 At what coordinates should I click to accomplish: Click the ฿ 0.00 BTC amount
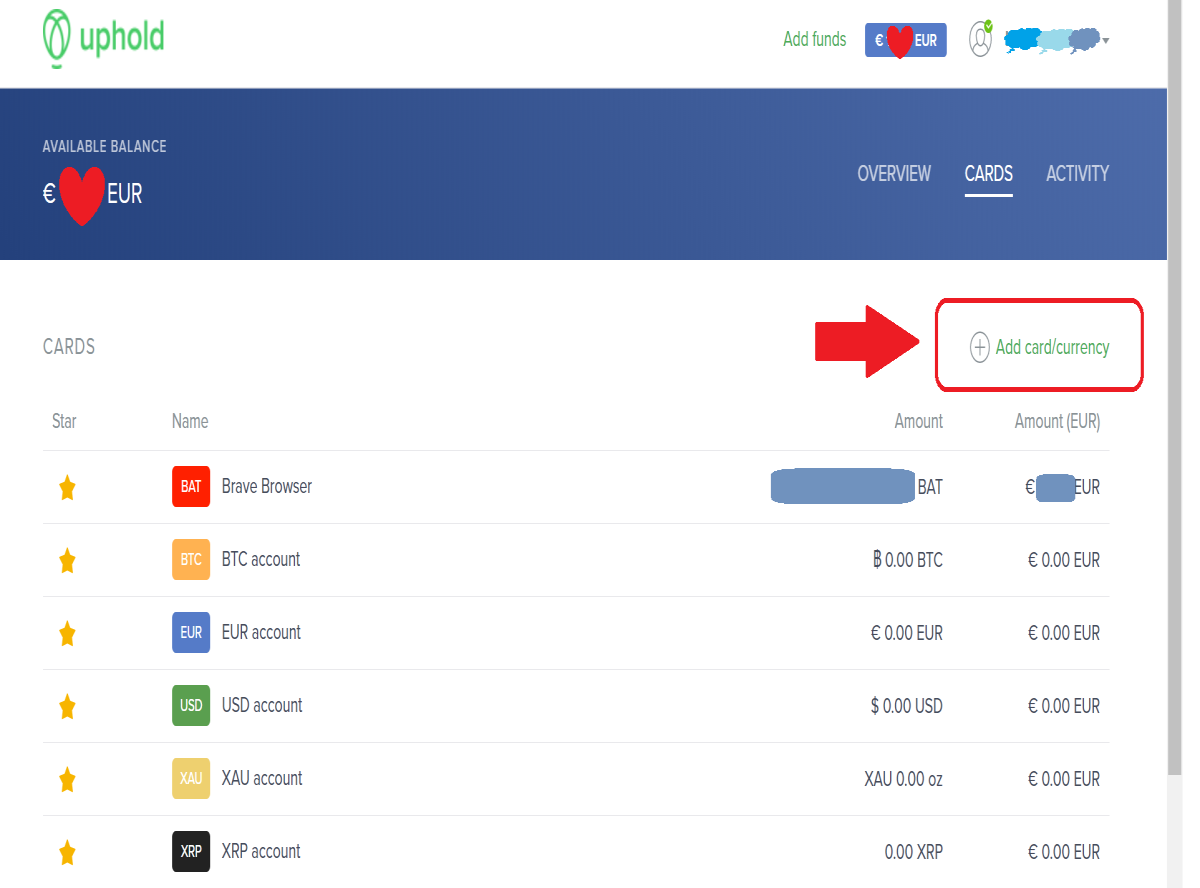point(908,560)
